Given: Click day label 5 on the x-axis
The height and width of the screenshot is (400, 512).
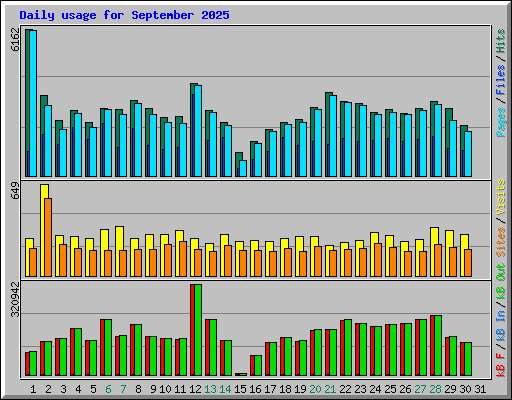Looking at the screenshot, I should [x=93, y=389].
